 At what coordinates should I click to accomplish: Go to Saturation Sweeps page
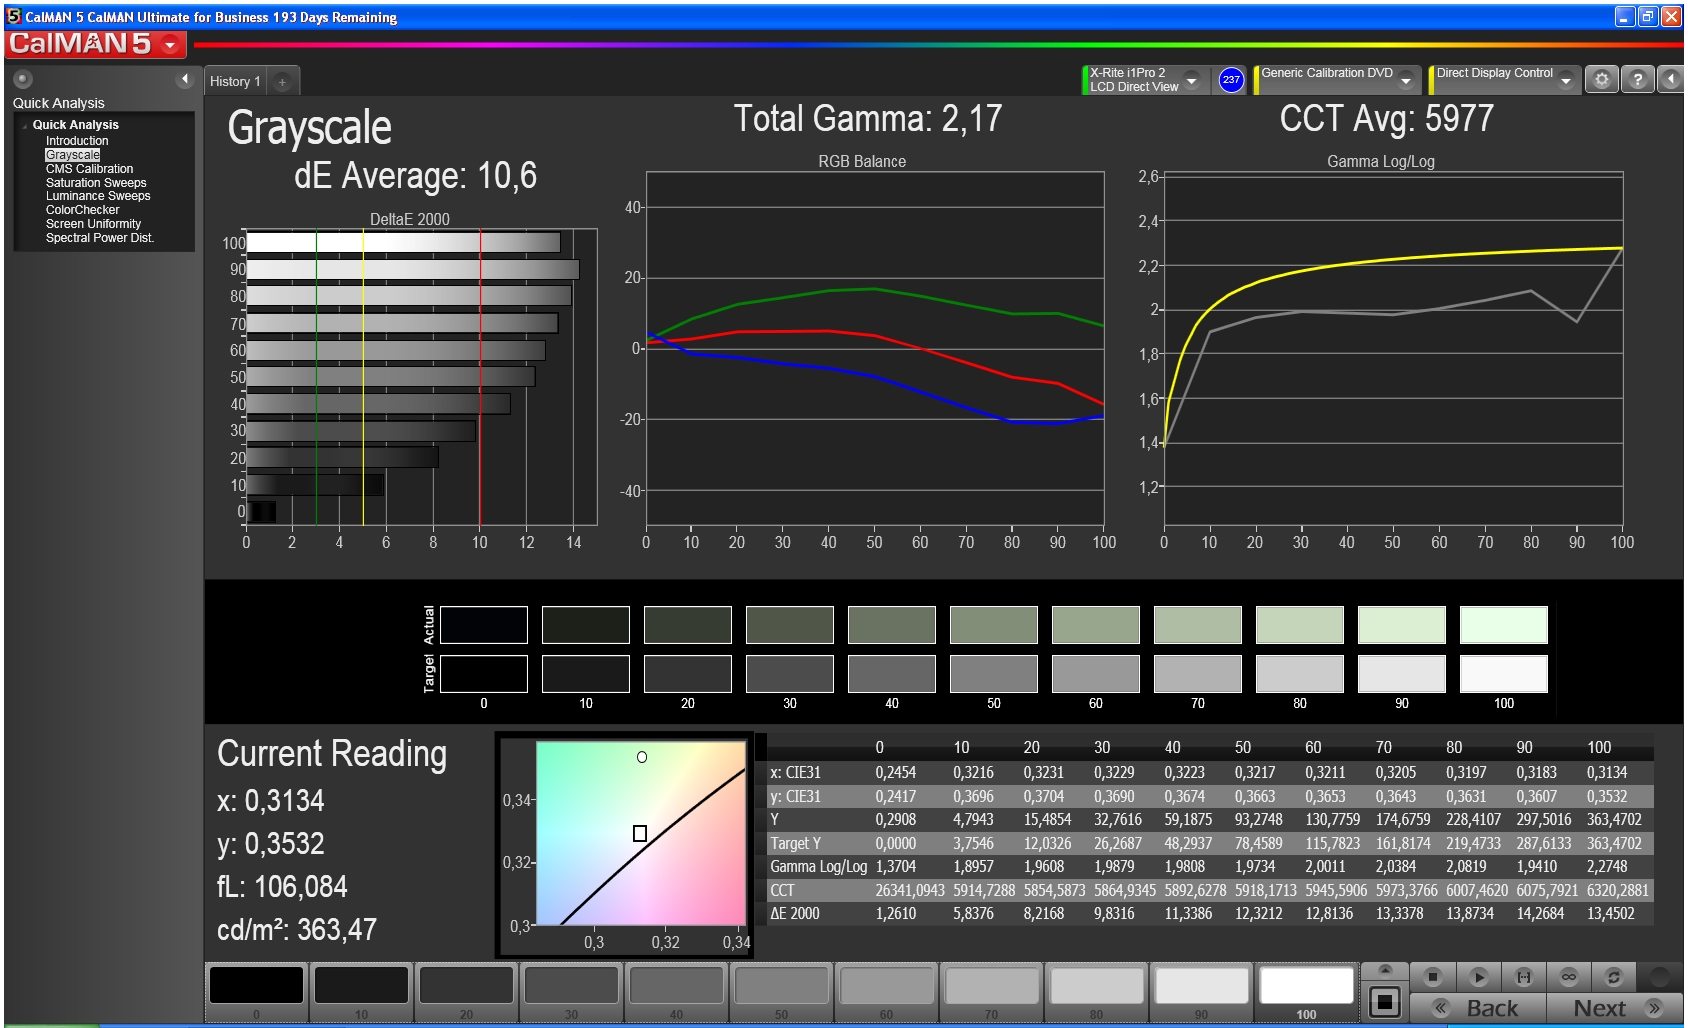click(x=96, y=183)
